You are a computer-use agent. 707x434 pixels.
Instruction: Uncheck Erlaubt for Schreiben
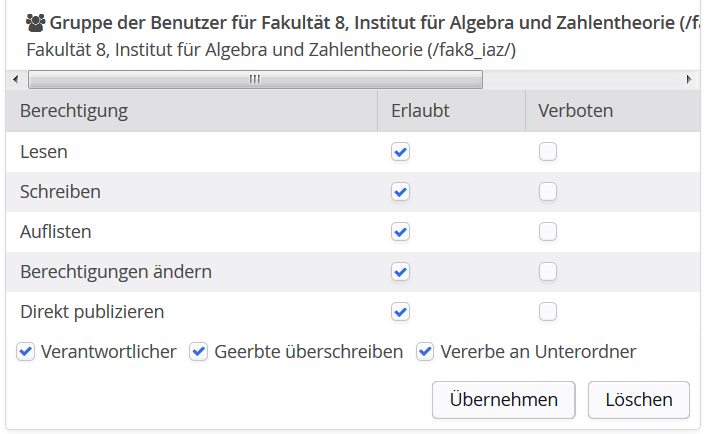[x=400, y=192]
